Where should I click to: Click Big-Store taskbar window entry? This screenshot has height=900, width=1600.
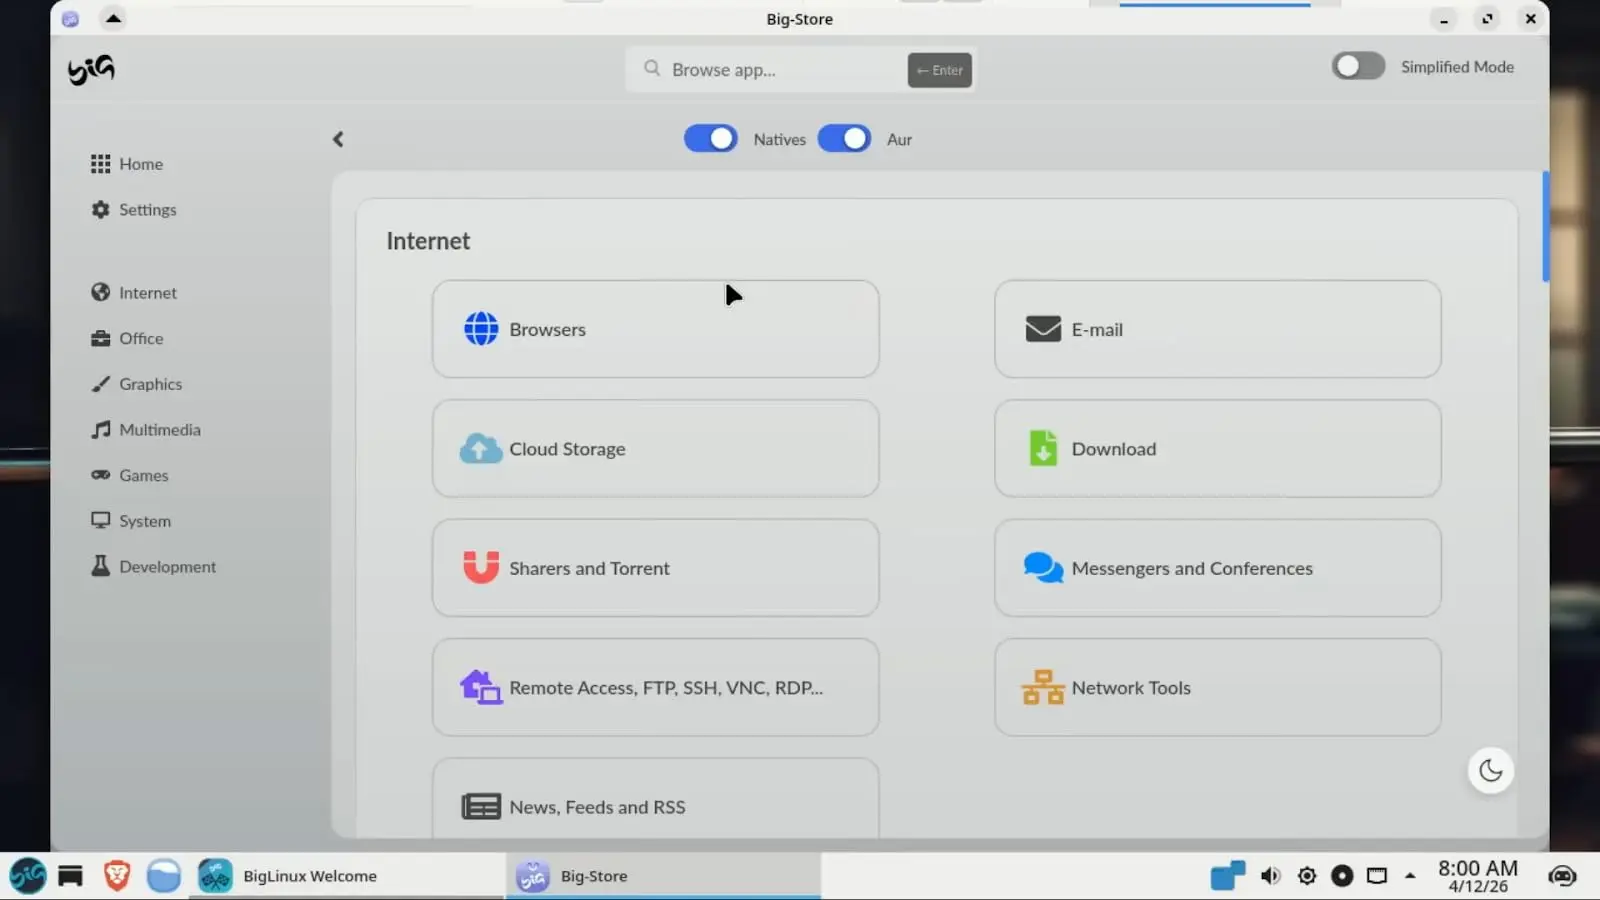tap(663, 876)
